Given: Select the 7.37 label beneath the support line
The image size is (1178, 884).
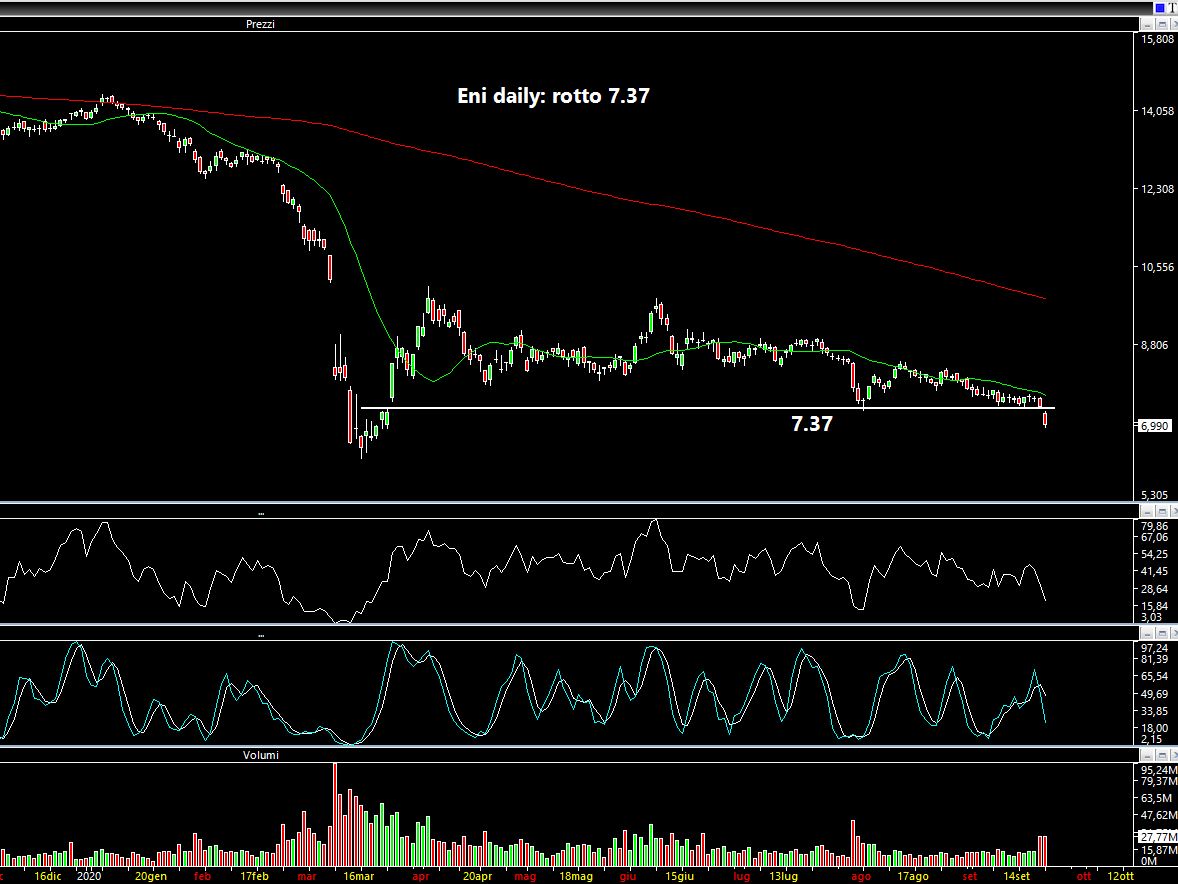Looking at the screenshot, I should pos(812,424).
